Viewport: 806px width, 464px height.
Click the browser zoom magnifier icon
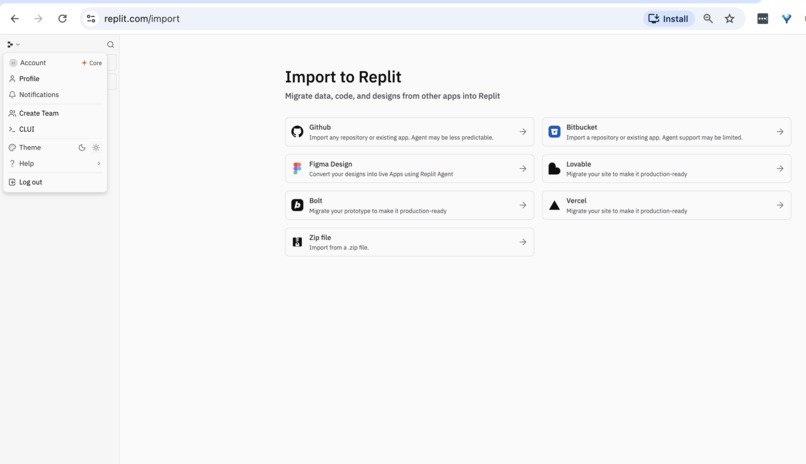coord(708,18)
